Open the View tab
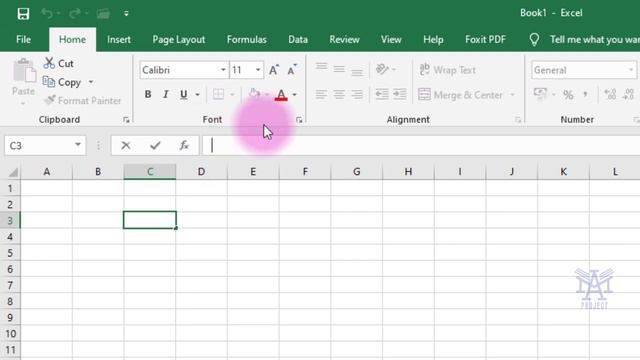 391,40
